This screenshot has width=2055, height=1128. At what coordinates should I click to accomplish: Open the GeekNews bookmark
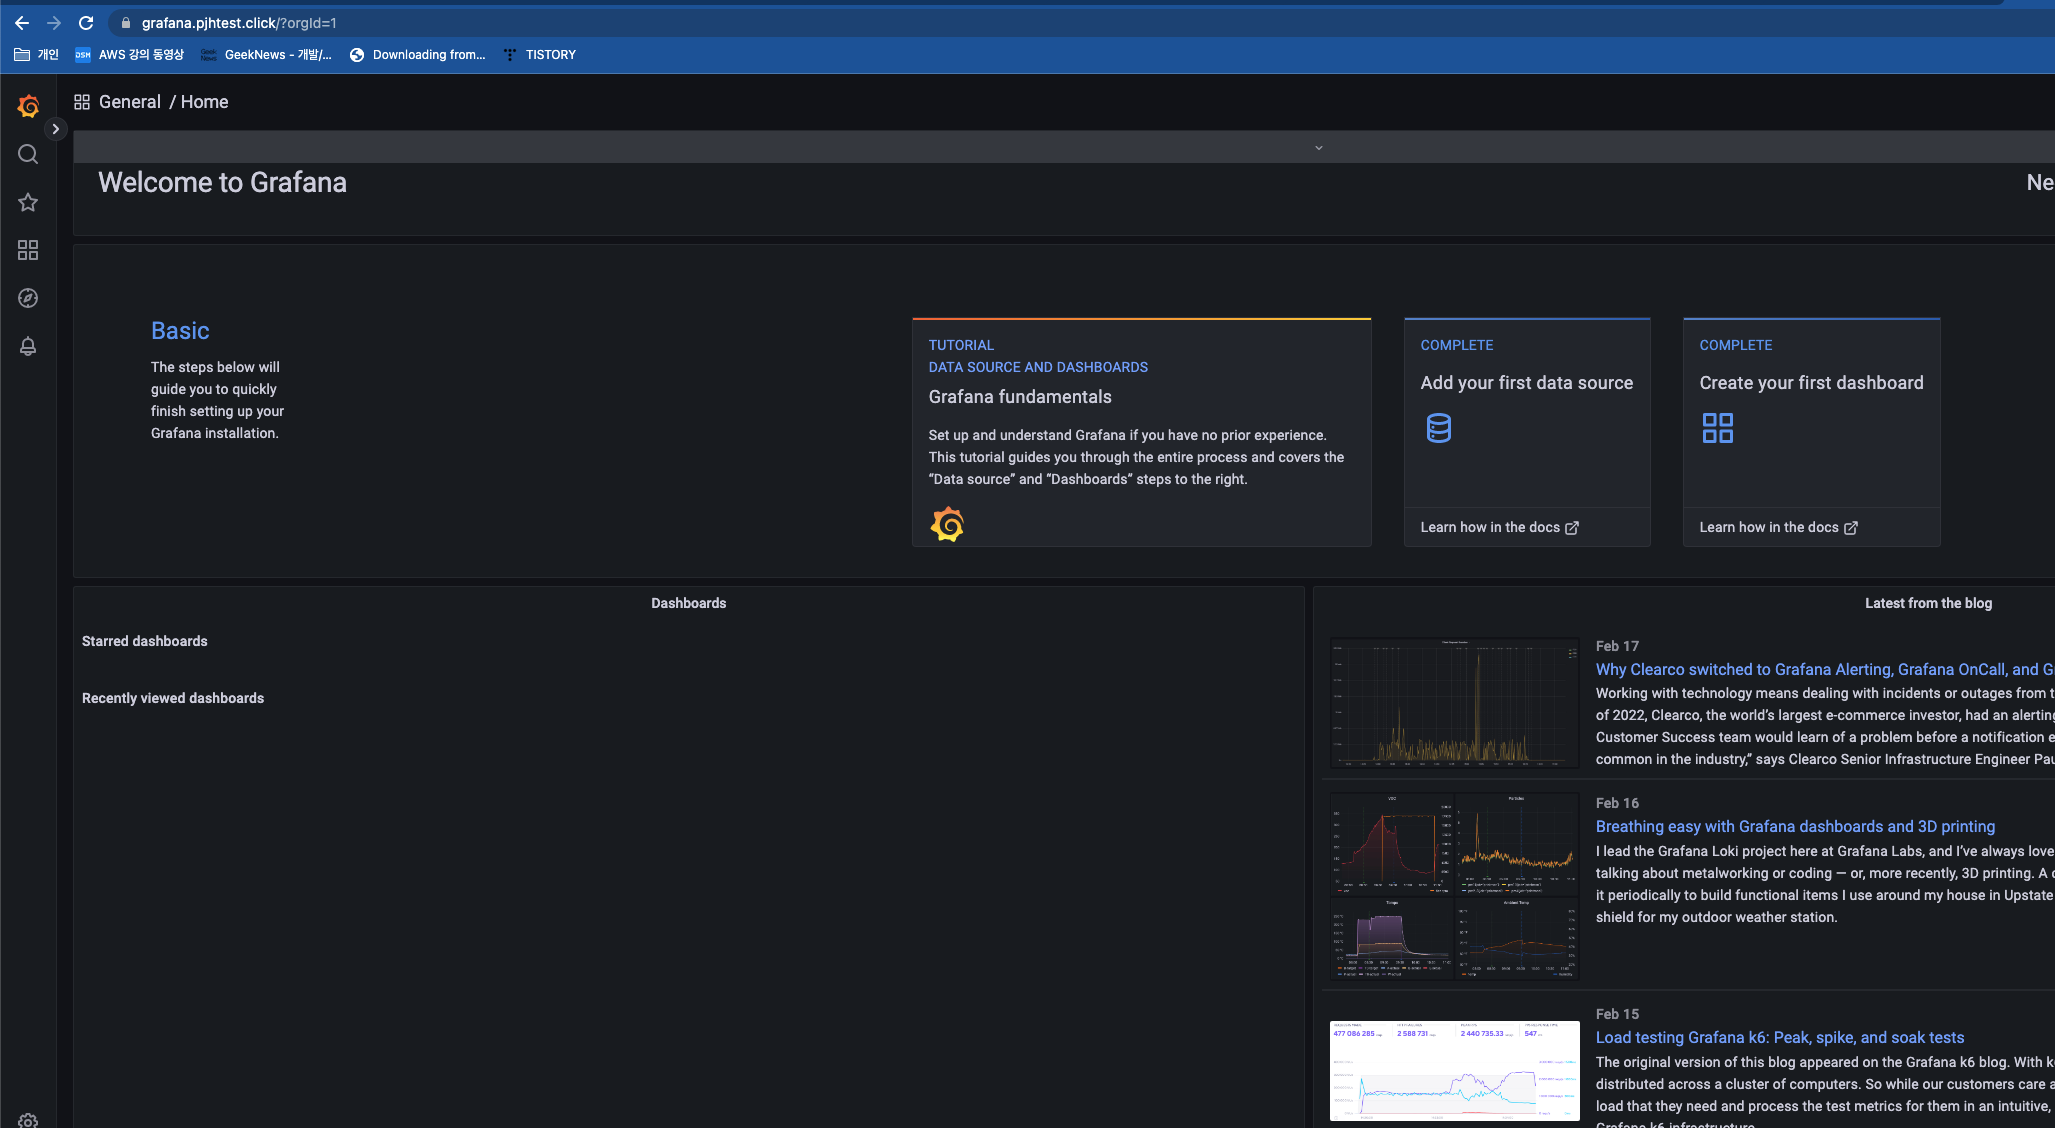(x=266, y=55)
